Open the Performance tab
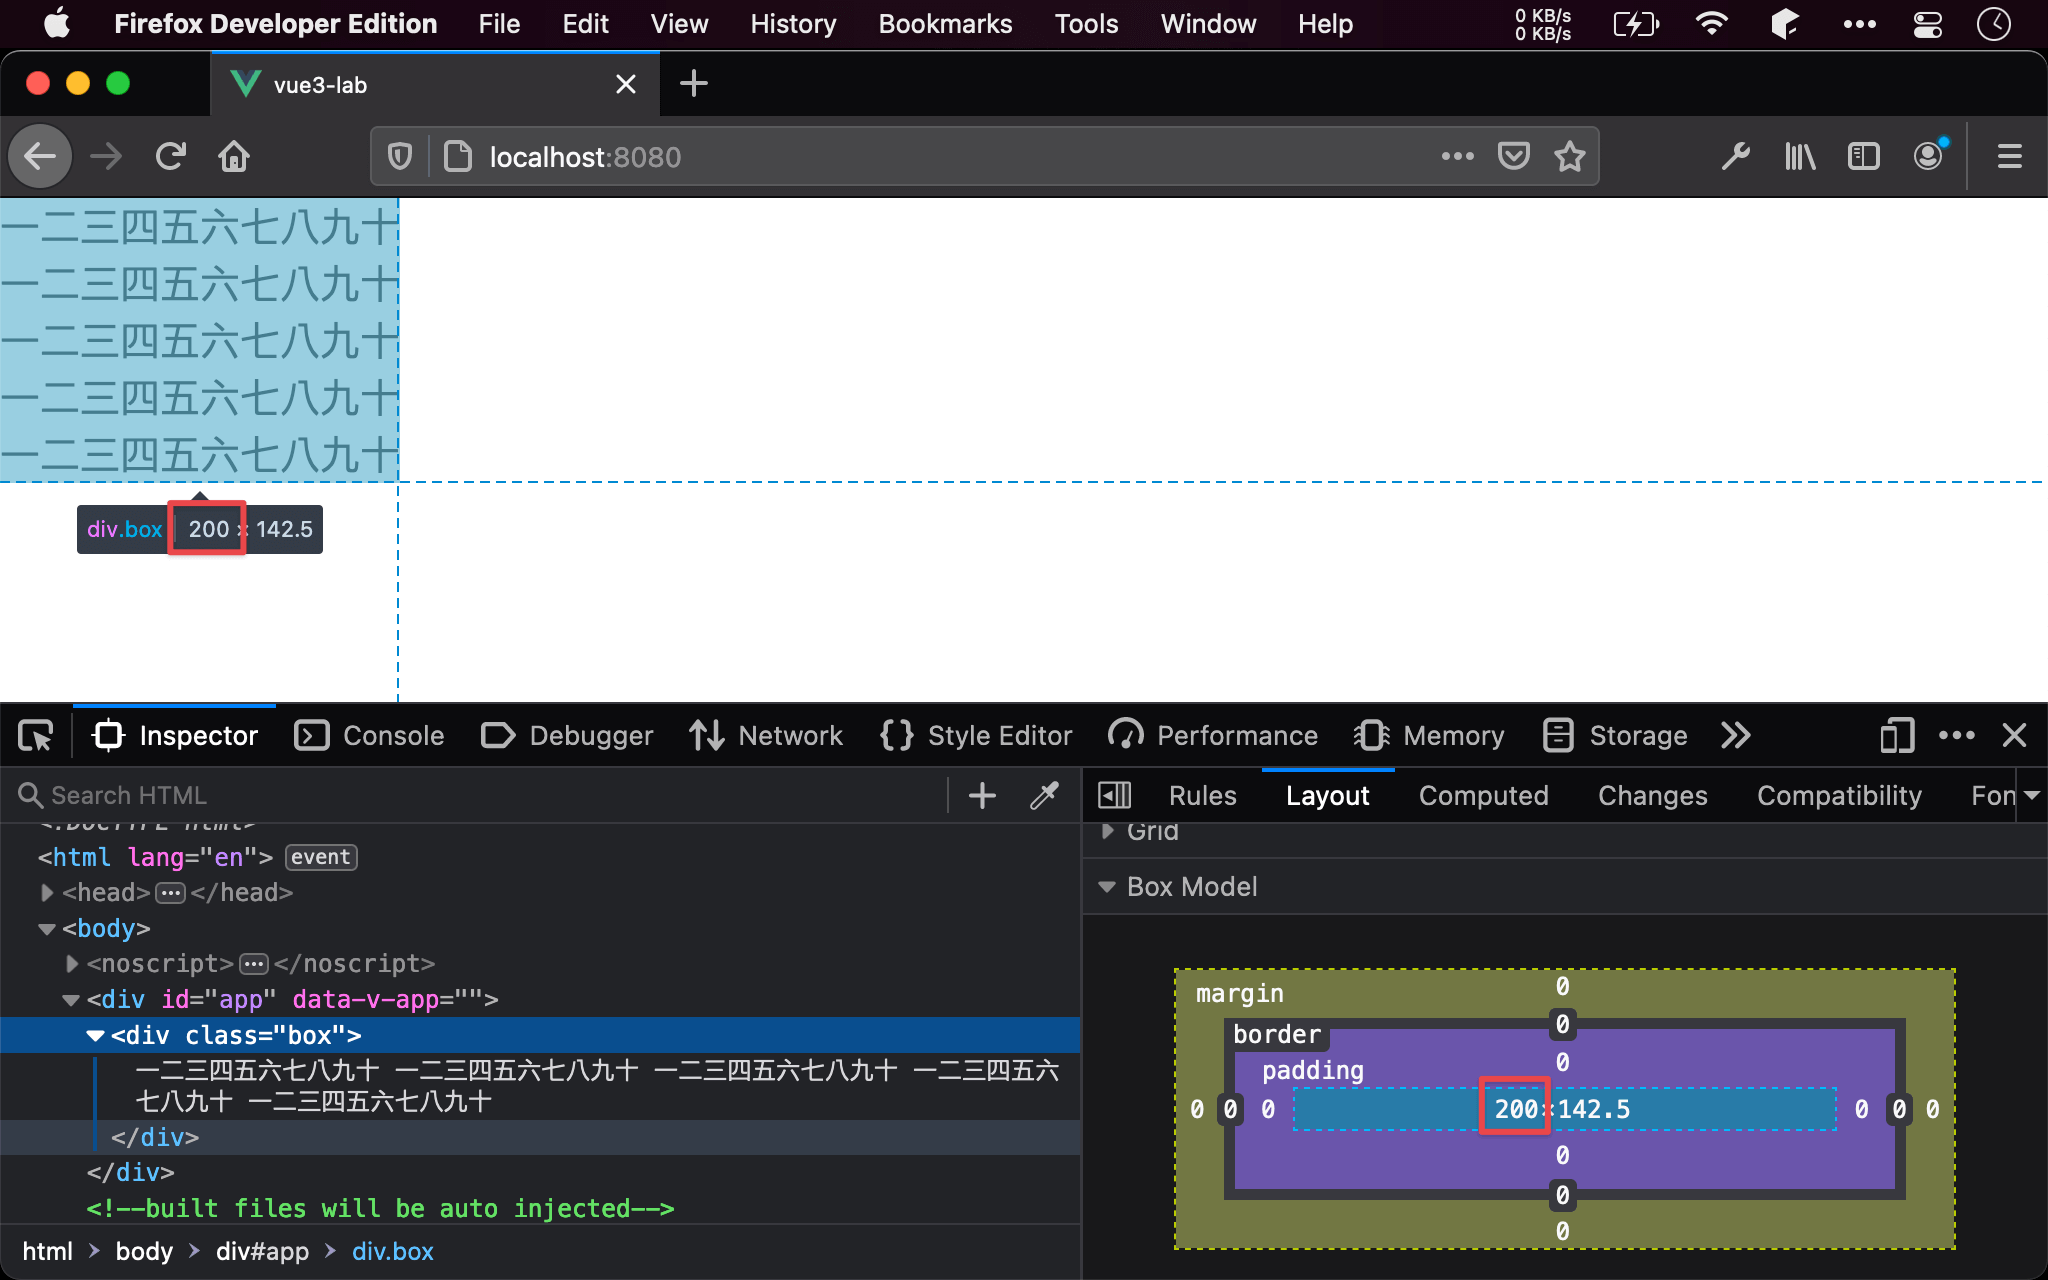This screenshot has width=2048, height=1280. pos(1213,736)
